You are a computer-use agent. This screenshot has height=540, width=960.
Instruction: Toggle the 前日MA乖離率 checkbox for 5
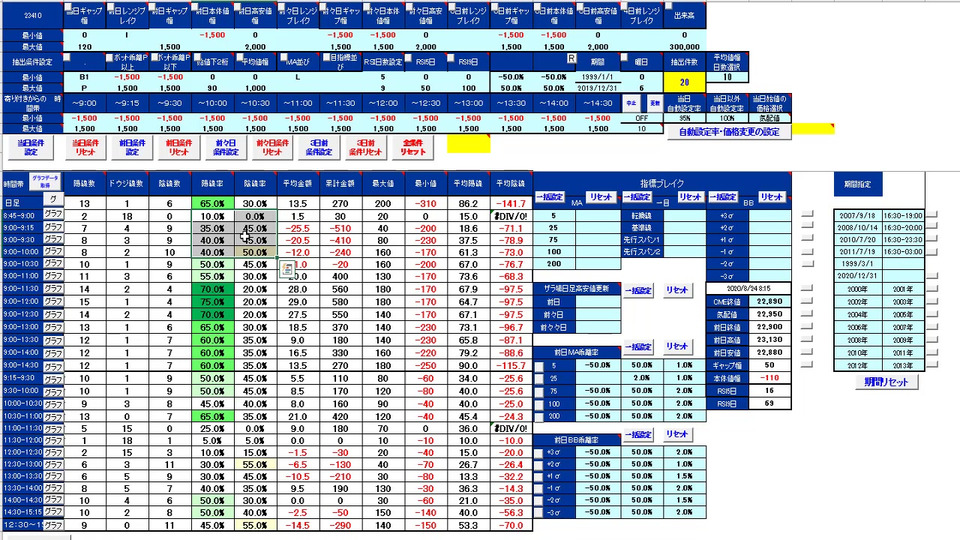pyautogui.click(x=539, y=366)
